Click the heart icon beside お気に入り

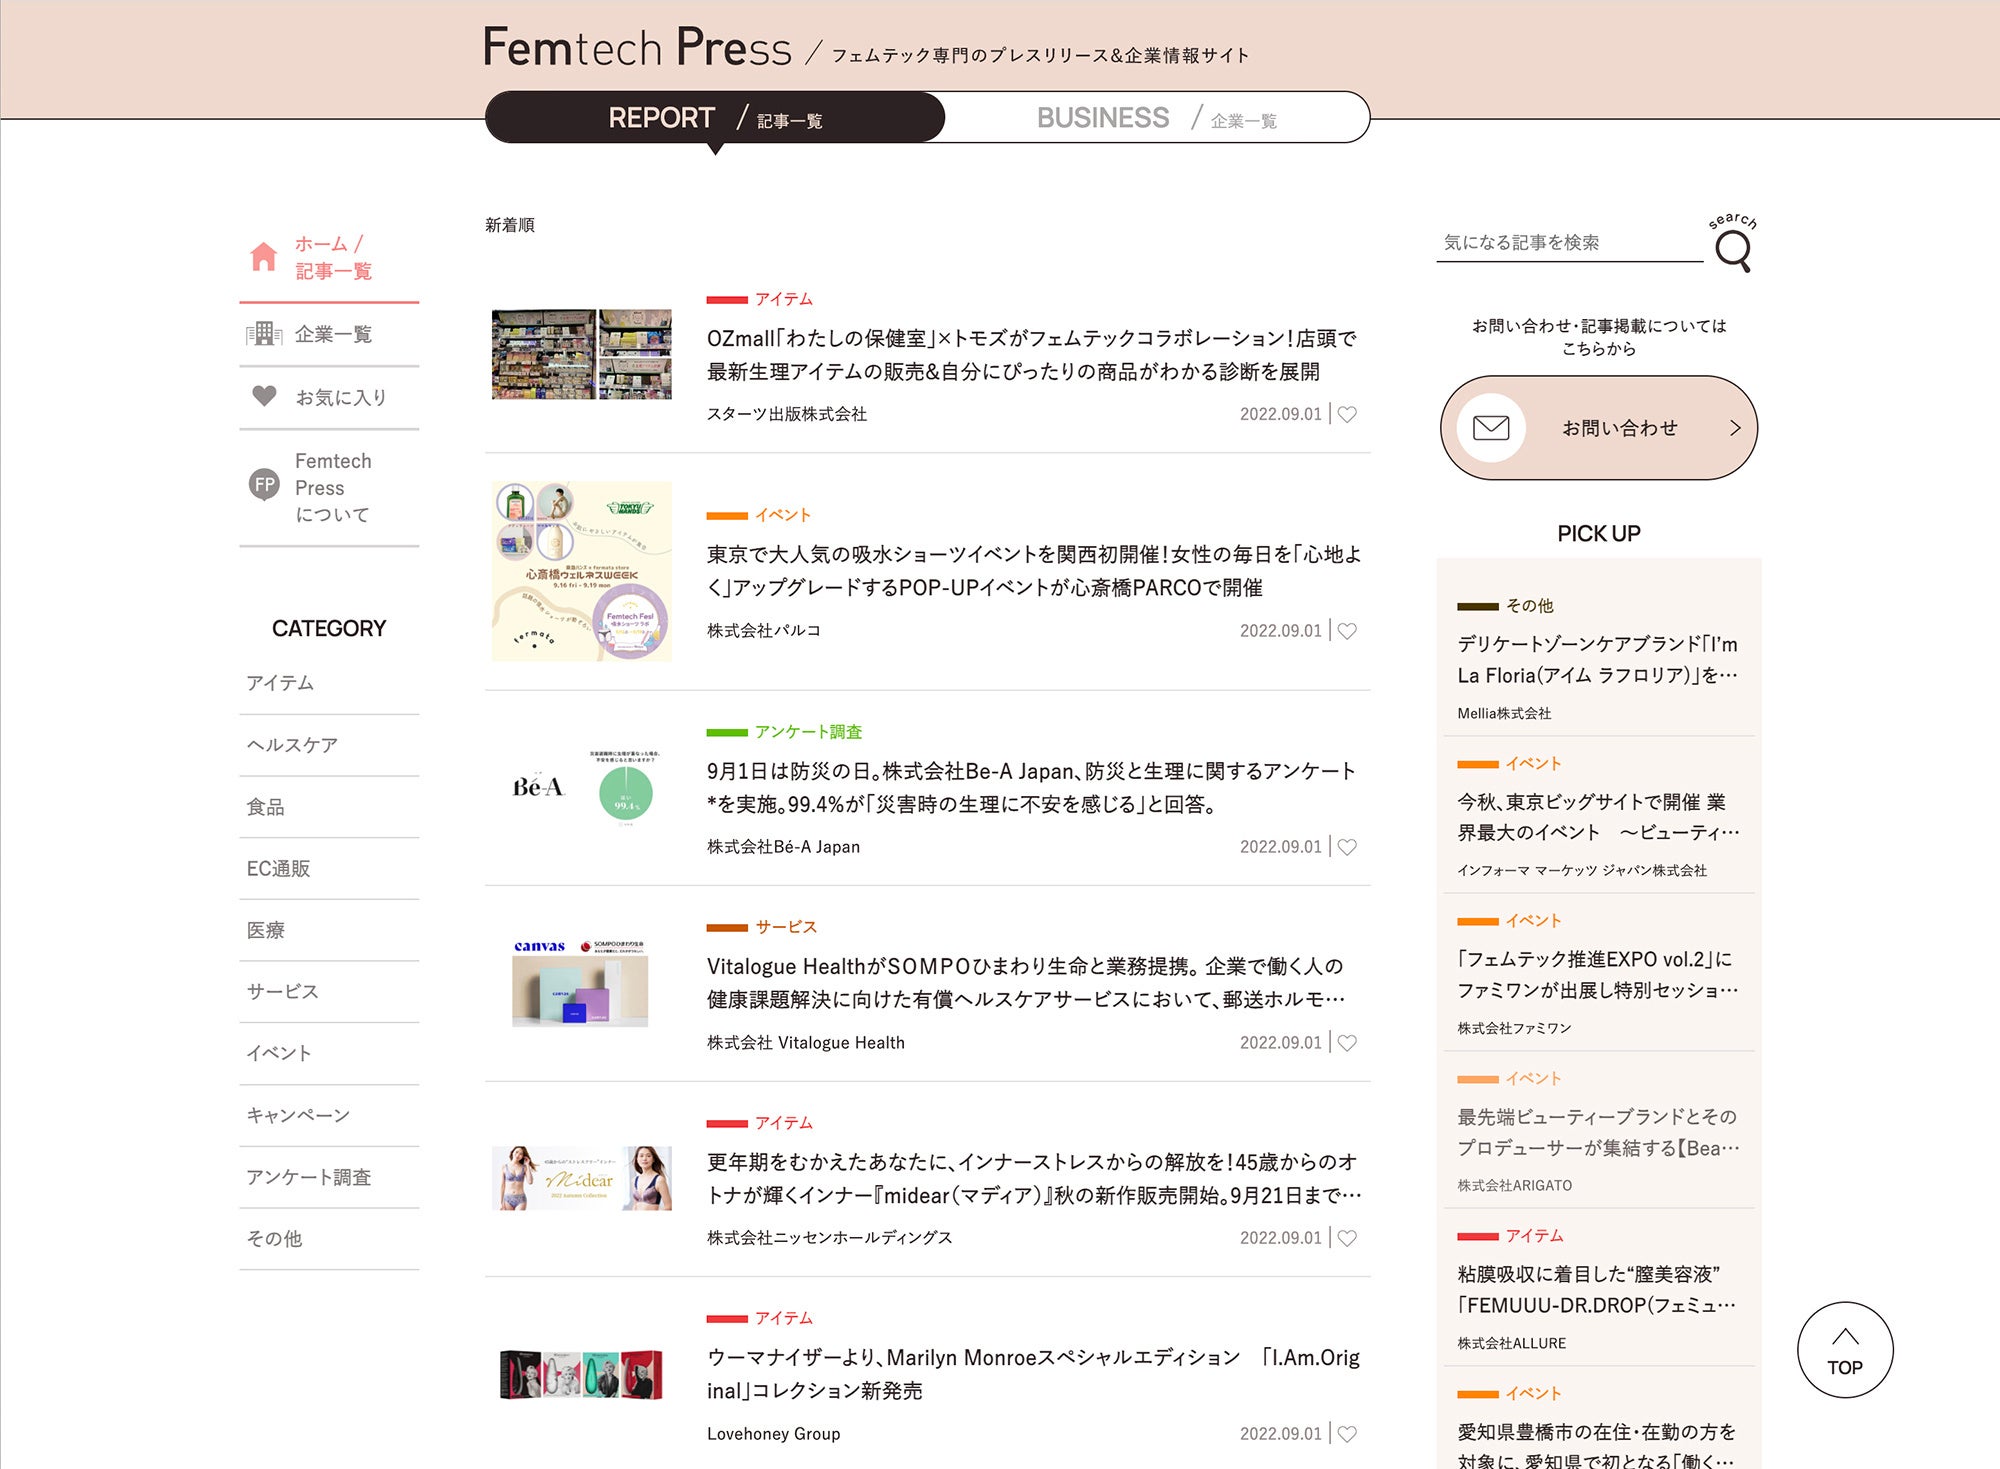click(264, 397)
